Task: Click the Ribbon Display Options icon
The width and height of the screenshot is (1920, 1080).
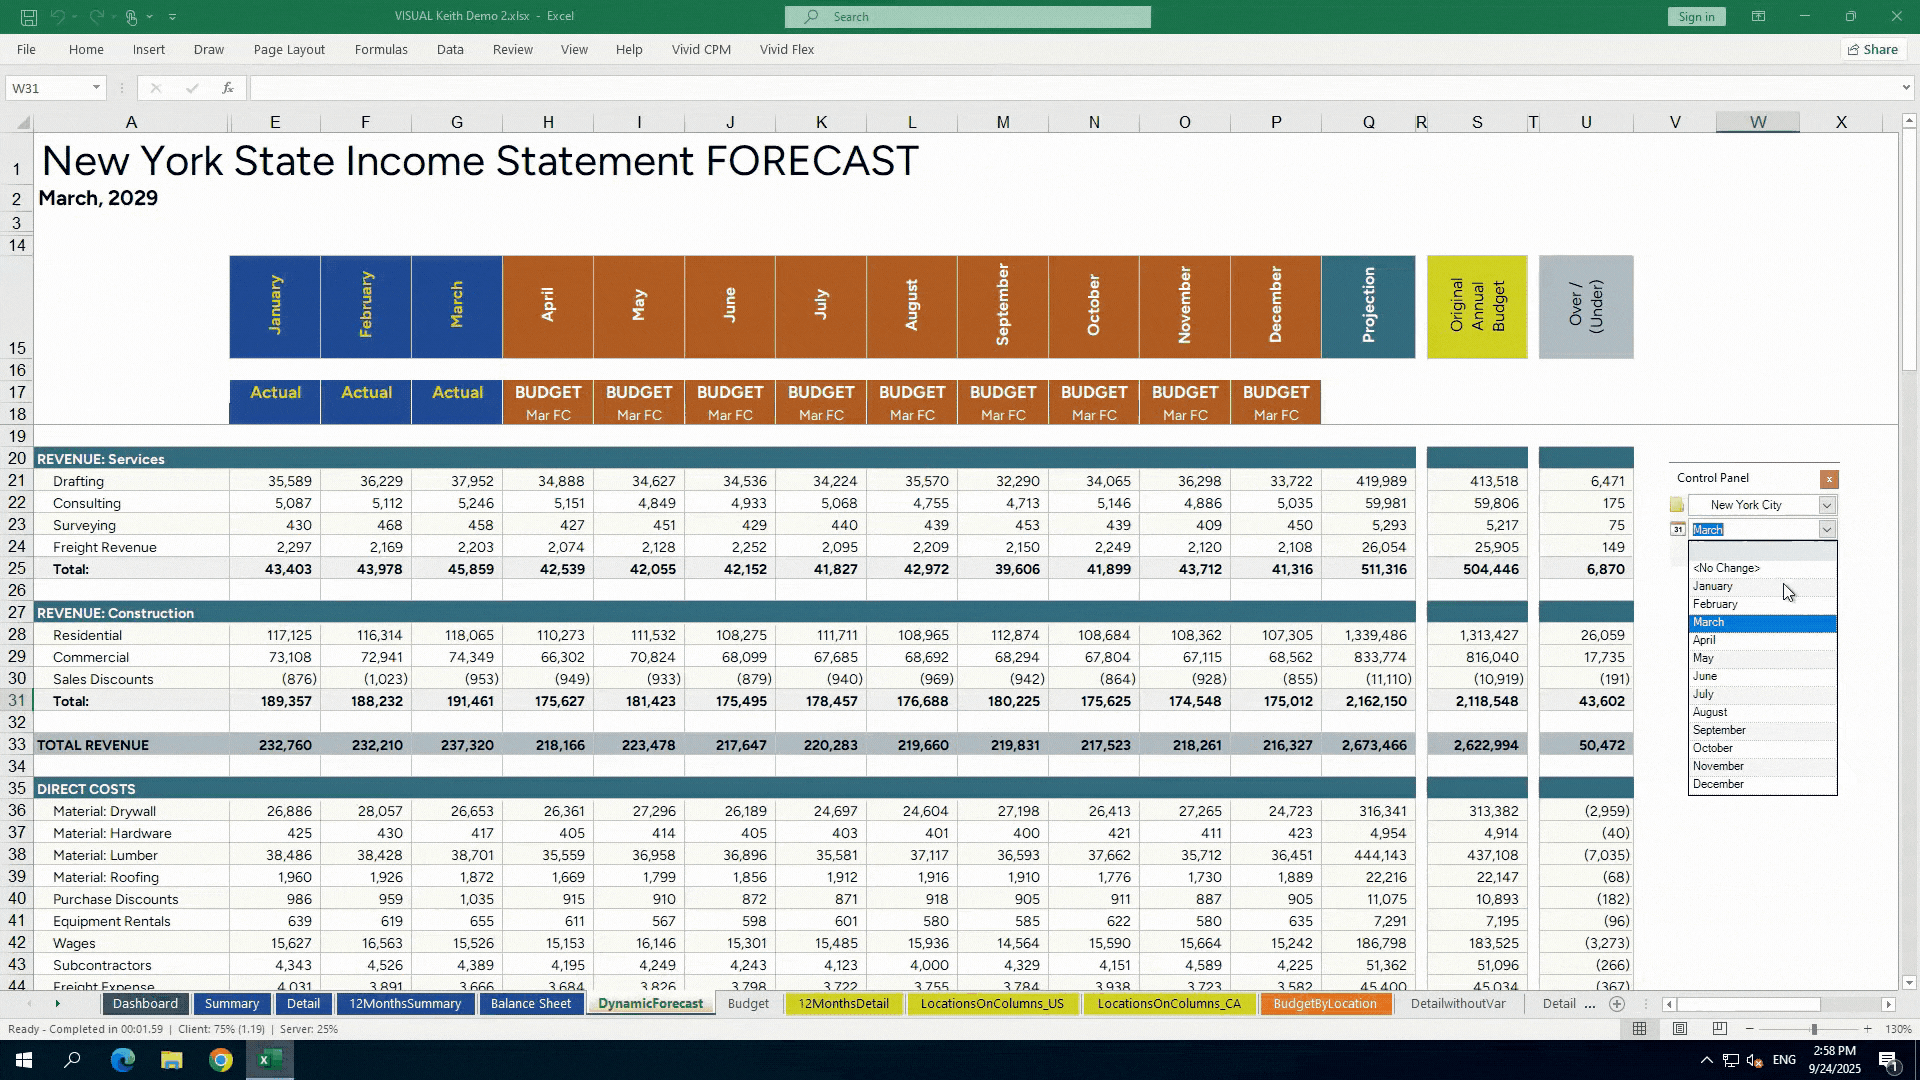Action: (x=1758, y=17)
